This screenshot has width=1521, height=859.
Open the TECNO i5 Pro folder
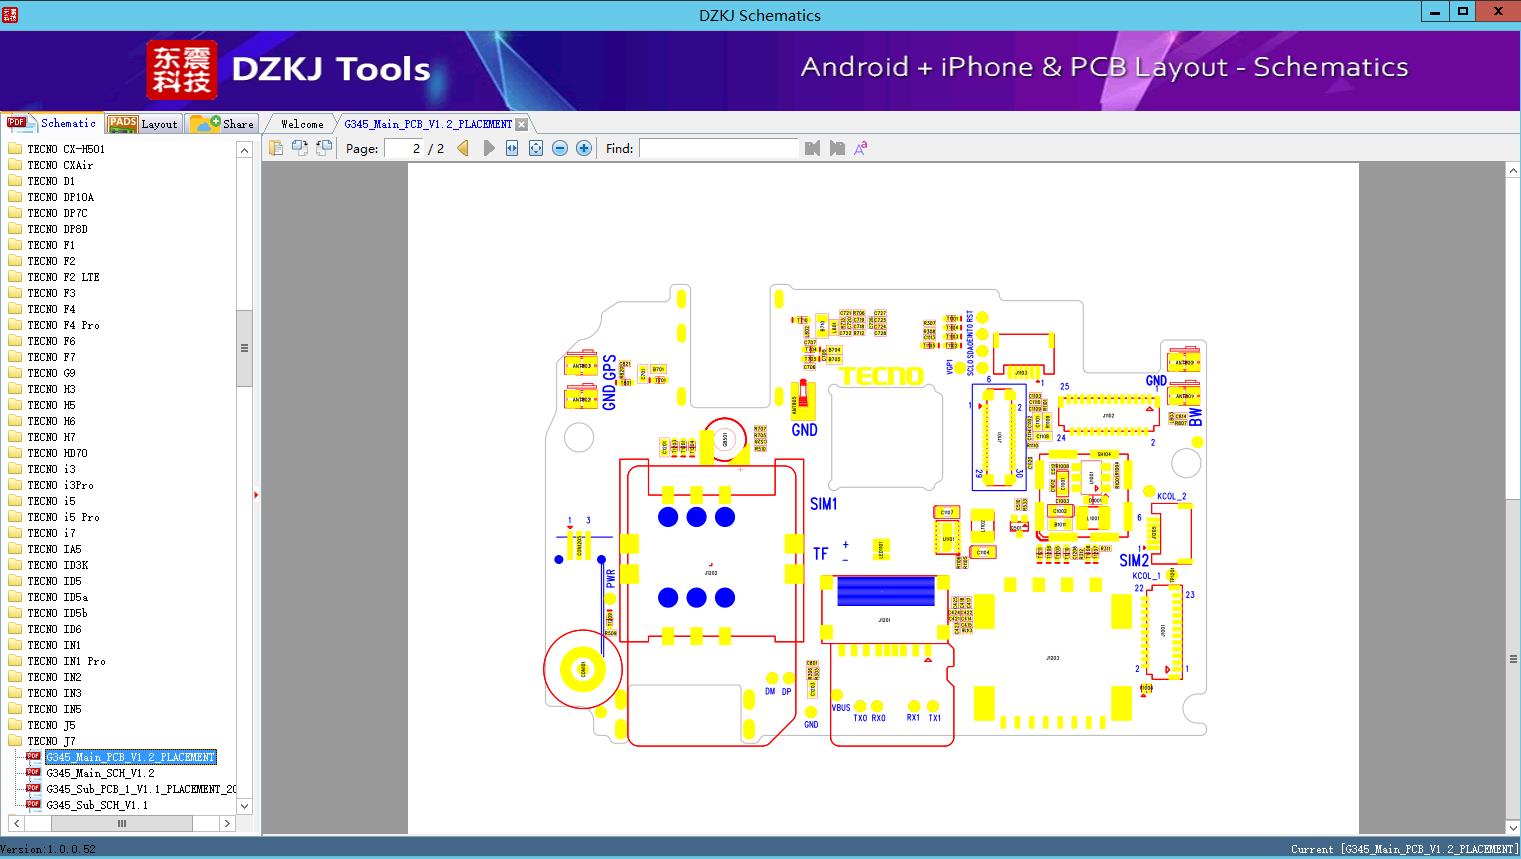[x=64, y=517]
